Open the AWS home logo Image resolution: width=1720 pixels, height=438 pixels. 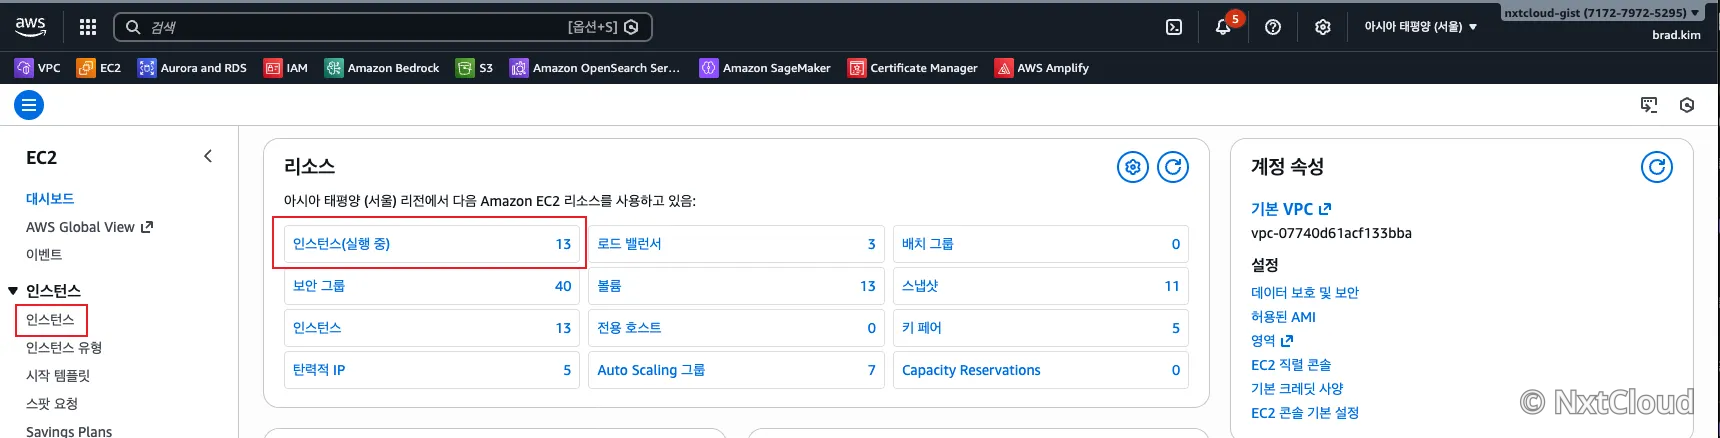[x=31, y=27]
